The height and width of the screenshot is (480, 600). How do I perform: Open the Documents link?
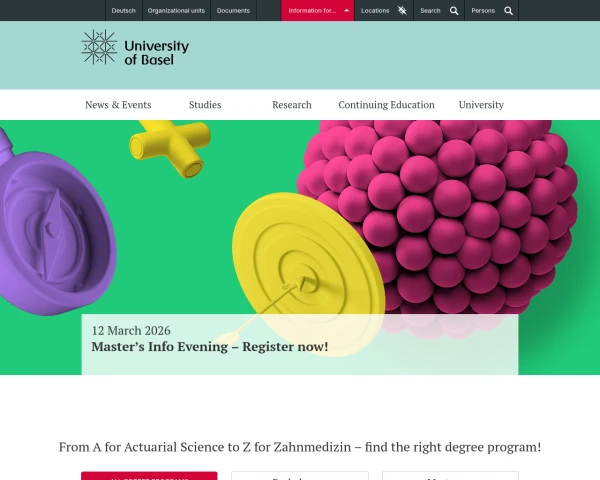(233, 11)
